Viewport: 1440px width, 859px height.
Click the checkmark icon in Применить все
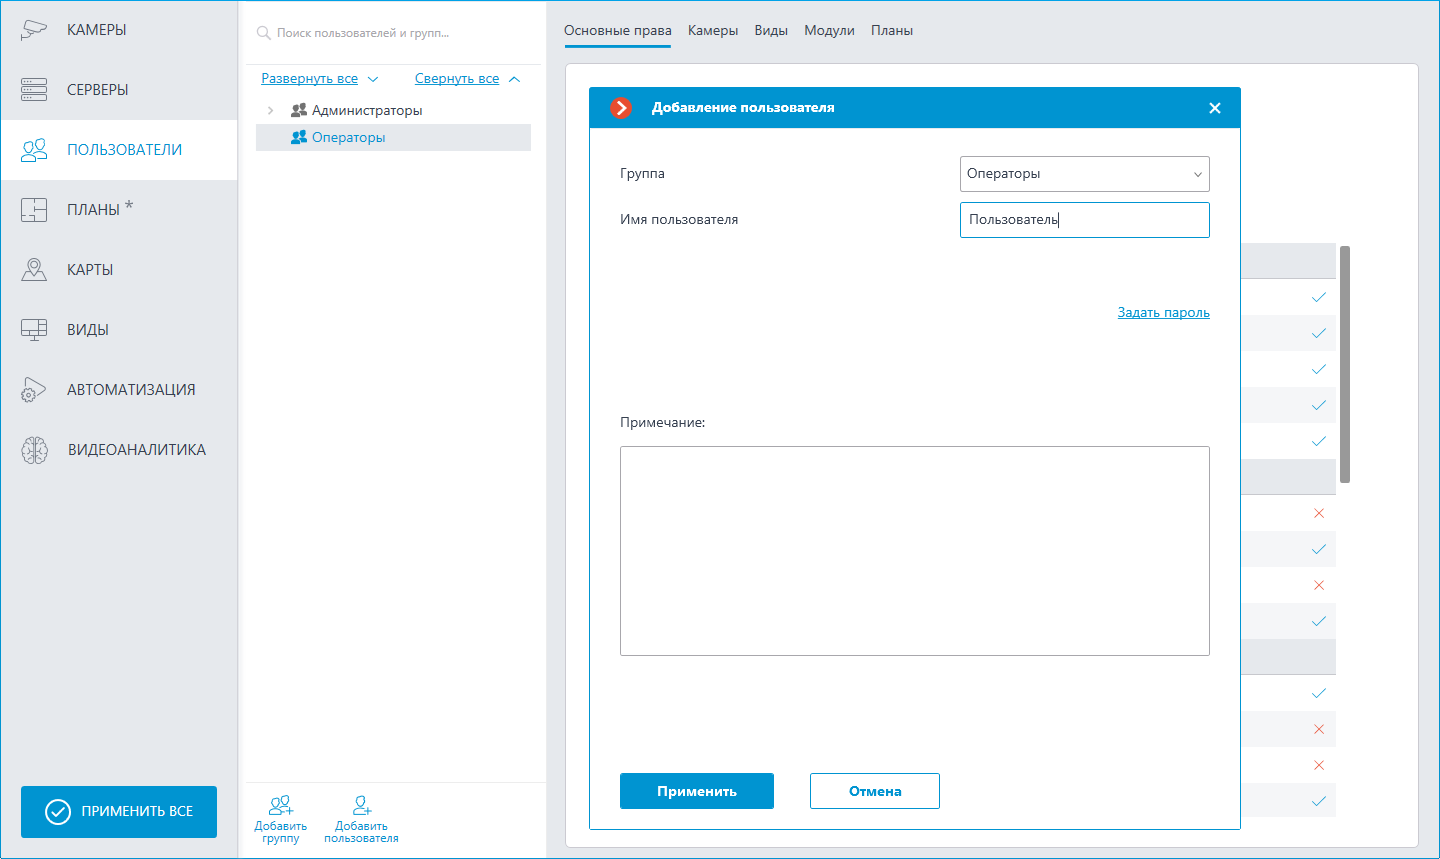coord(58,812)
